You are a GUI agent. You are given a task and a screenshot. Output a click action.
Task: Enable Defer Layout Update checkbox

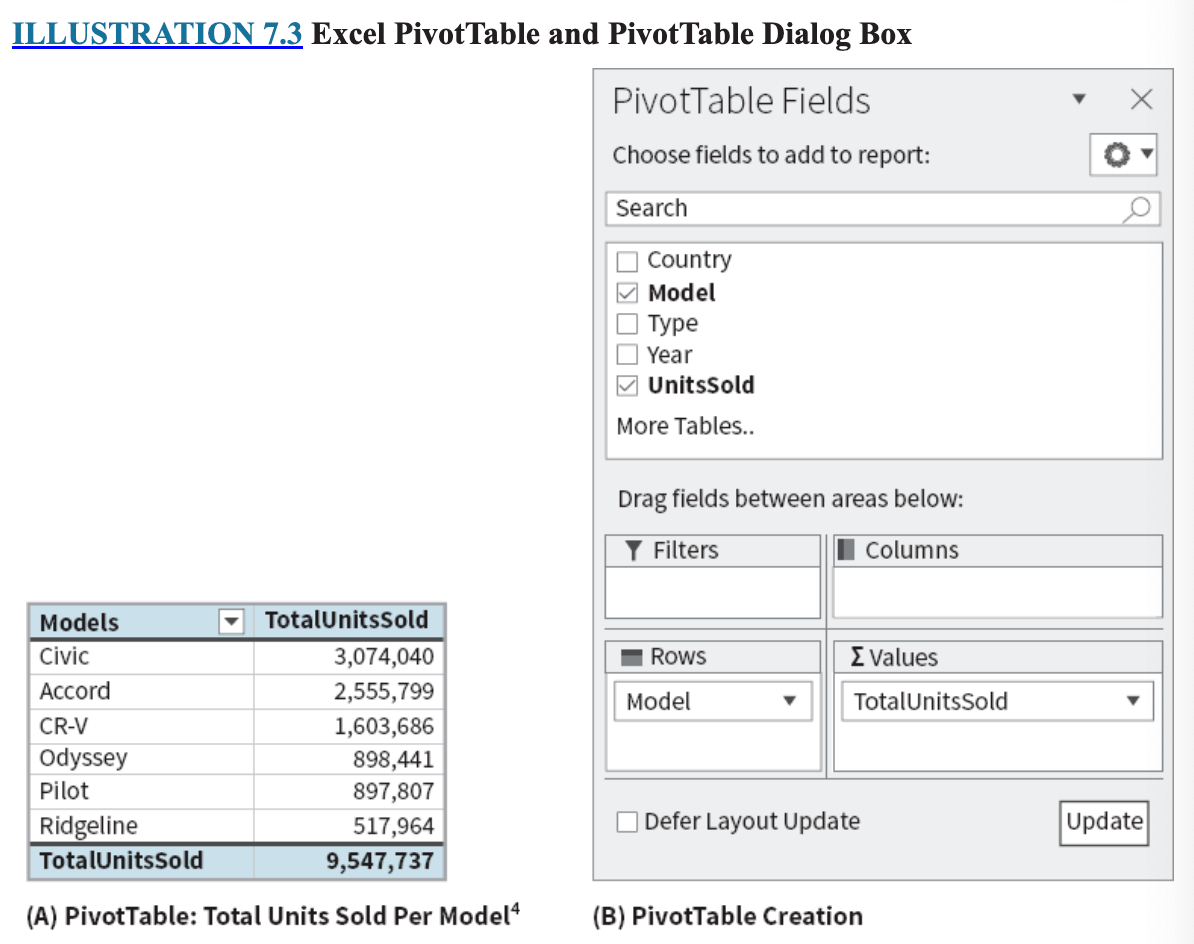627,821
